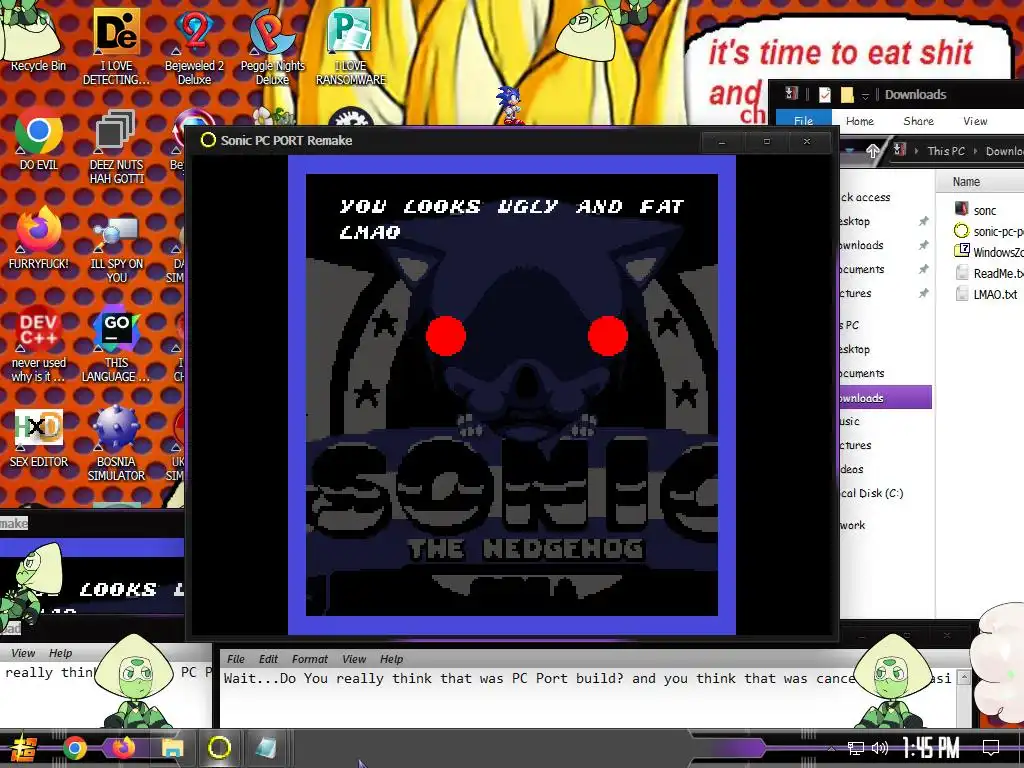Viewport: 1024px width, 768px height.
Task: Open 'DEEZ NUTS HAH GOTTI' desktop icon
Action: [116, 147]
